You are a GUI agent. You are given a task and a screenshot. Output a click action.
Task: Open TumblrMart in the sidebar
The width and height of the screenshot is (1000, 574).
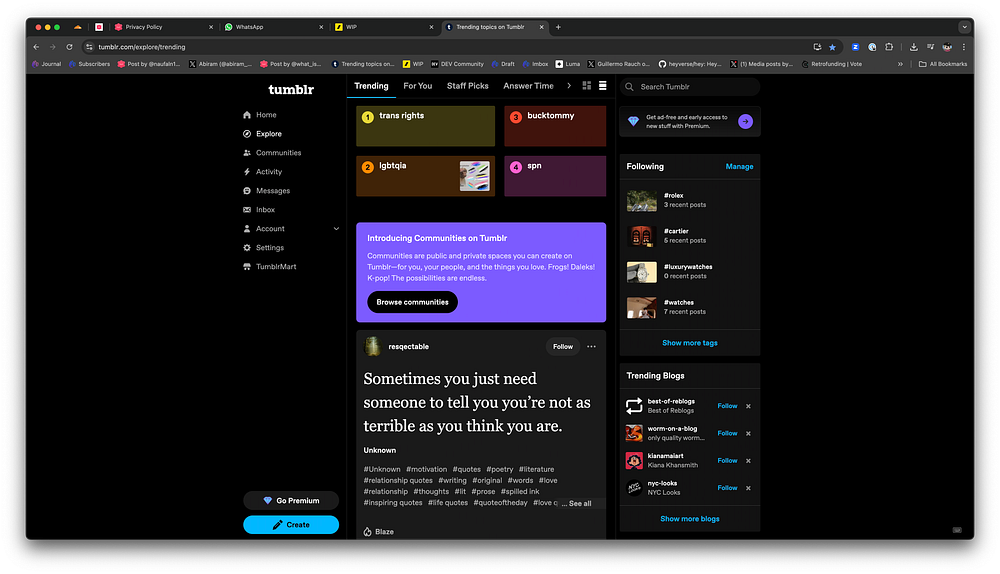pos(270,267)
